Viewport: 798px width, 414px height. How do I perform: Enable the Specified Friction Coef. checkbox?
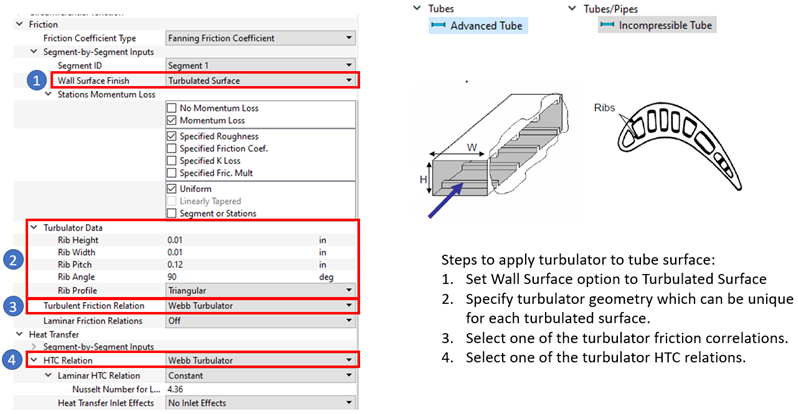[172, 148]
